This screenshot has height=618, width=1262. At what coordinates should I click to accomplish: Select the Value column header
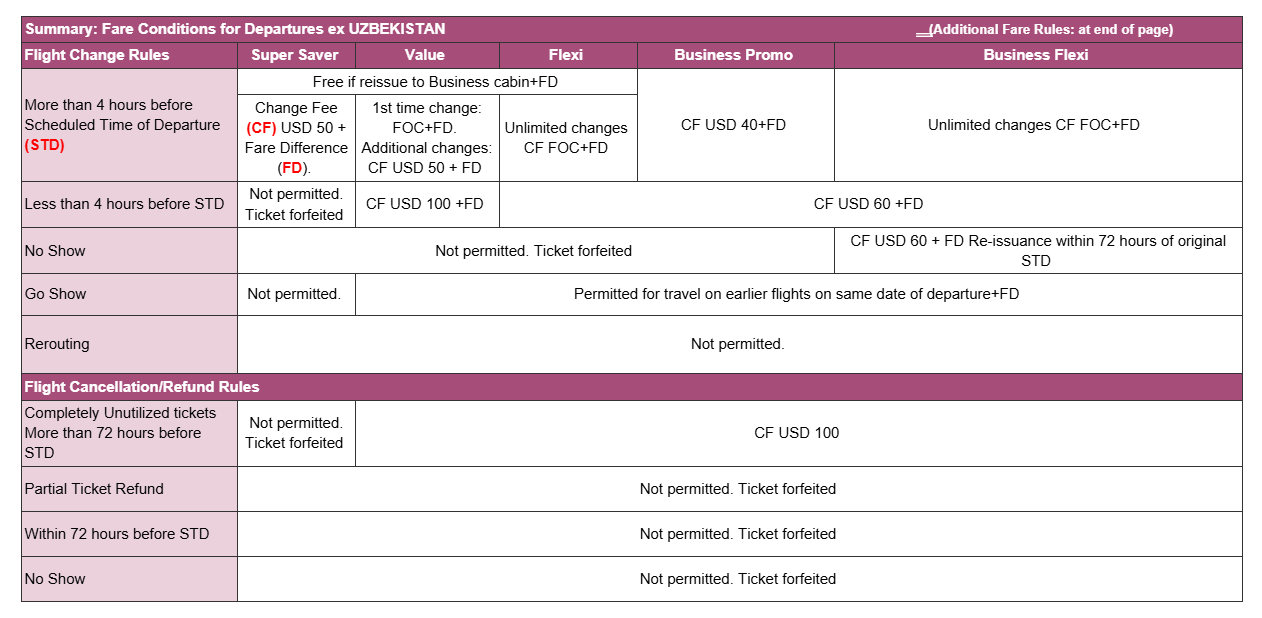427,55
